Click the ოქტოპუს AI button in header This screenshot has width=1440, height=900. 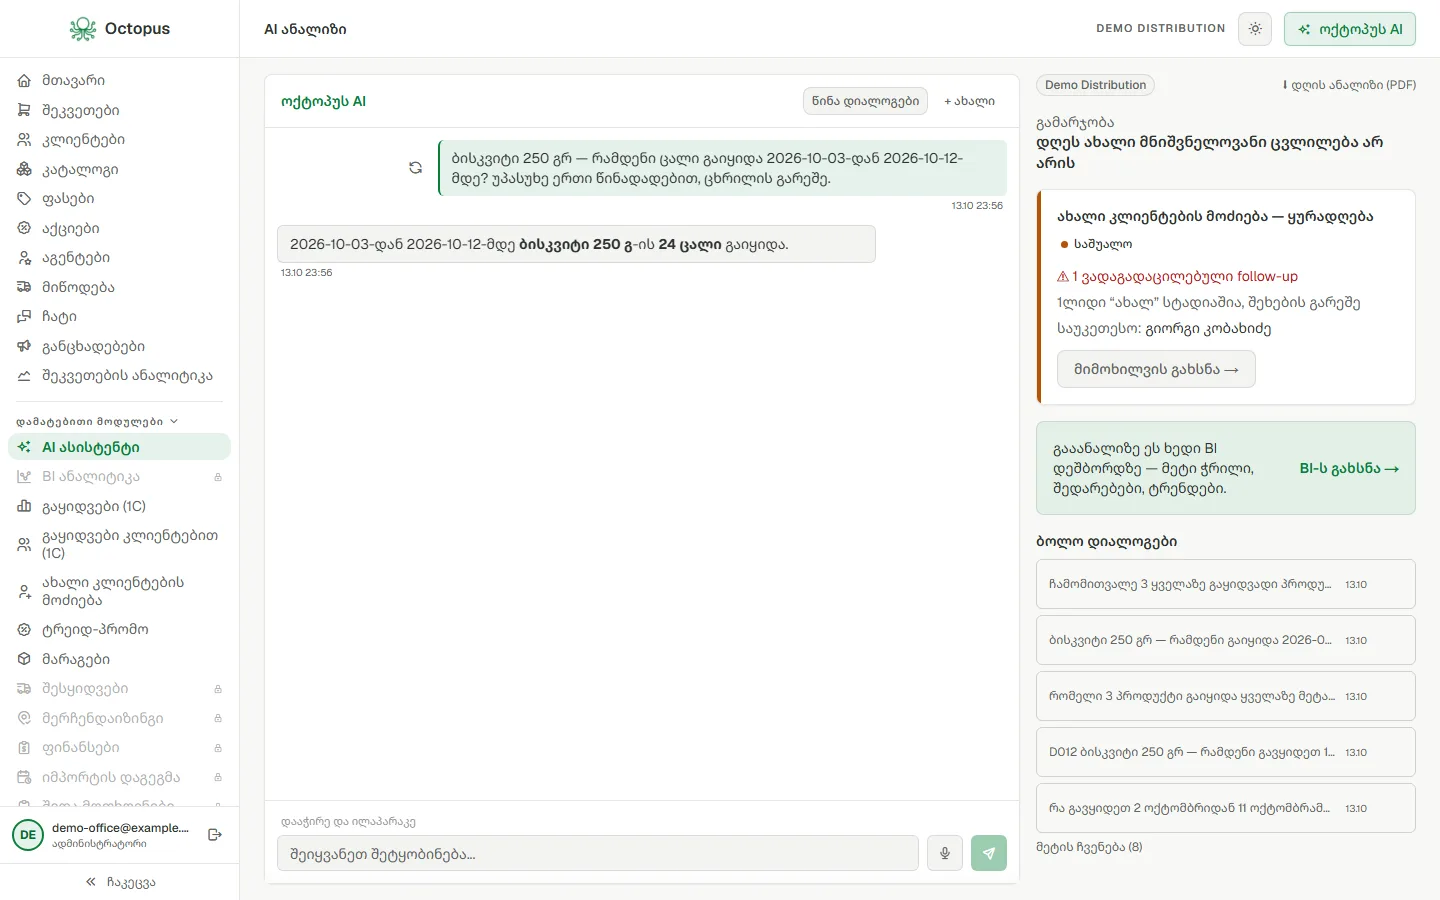click(1350, 29)
